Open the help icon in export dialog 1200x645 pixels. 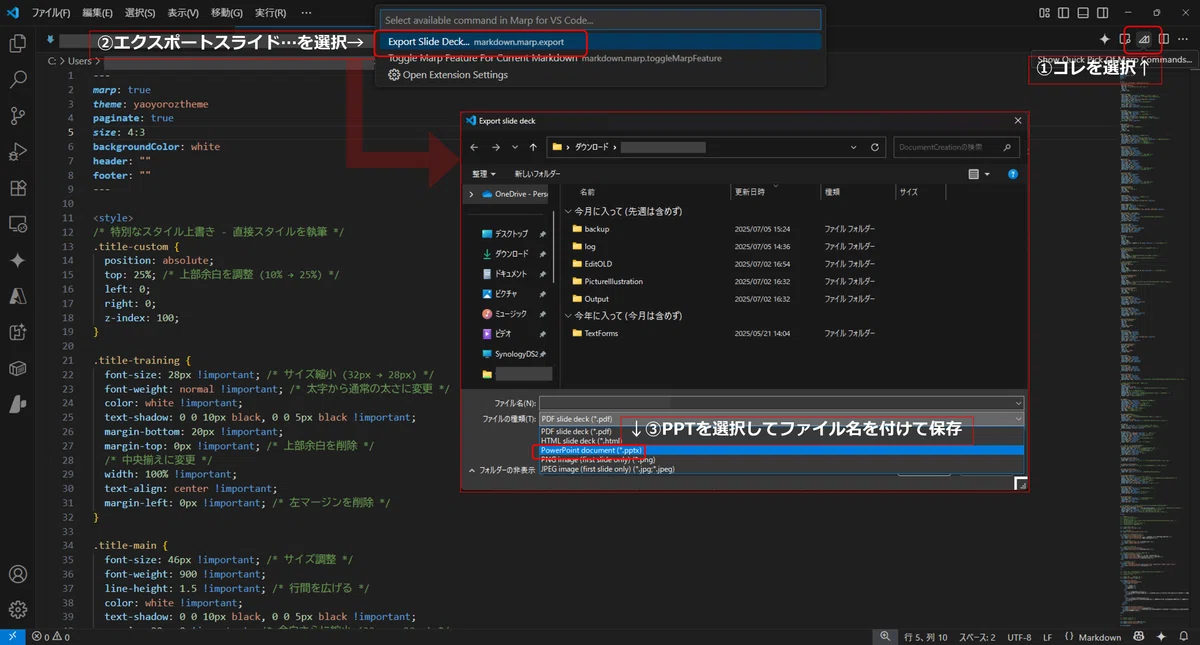point(1013,173)
